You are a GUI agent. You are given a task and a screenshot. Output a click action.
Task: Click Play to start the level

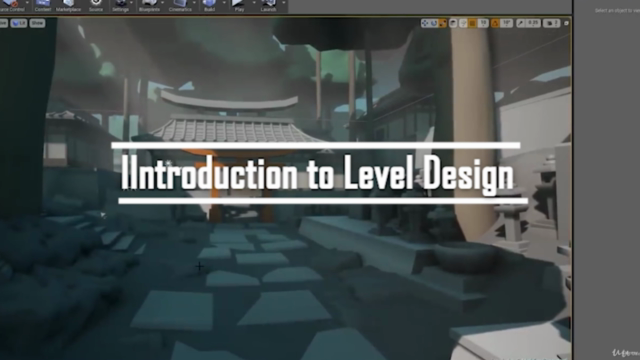pyautogui.click(x=239, y=5)
